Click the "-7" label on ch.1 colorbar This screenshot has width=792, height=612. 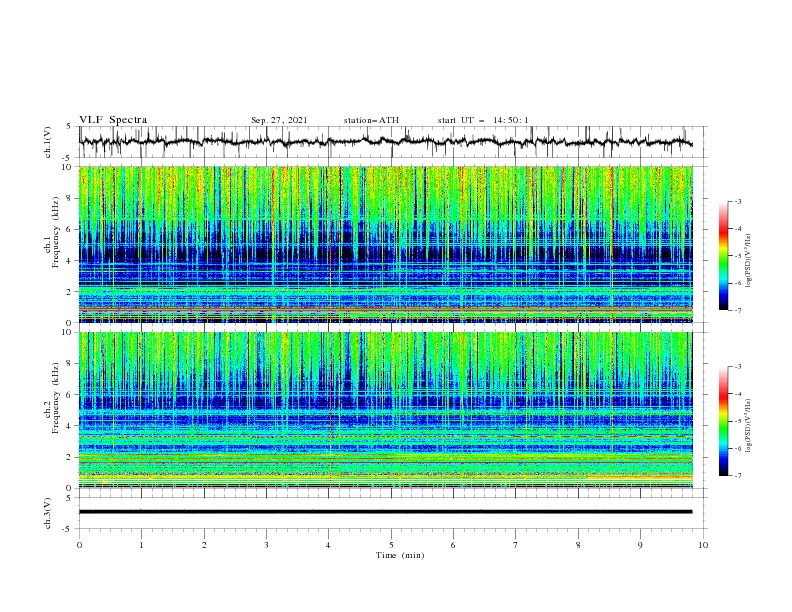tap(737, 310)
